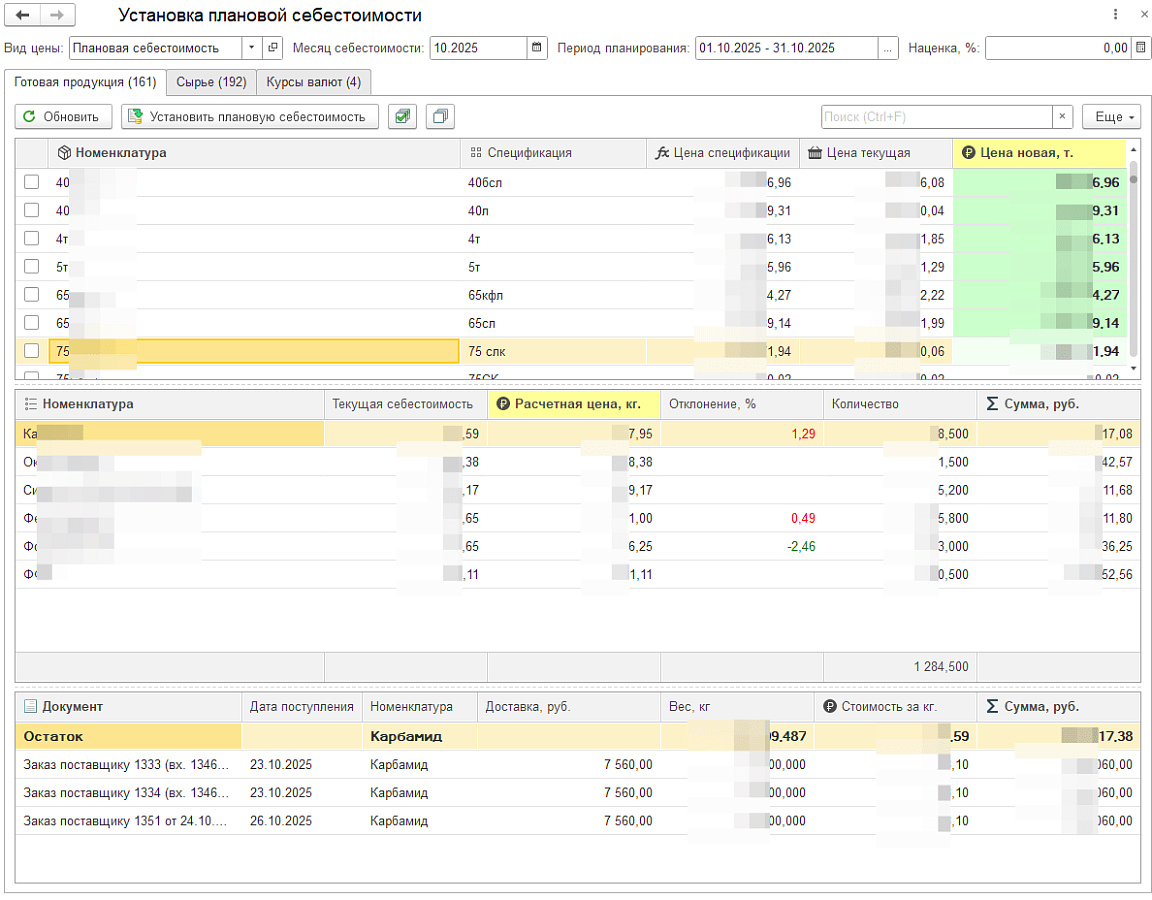Open the calculator in the markup field
This screenshot has height=900, width=1152.
click(x=1141, y=47)
